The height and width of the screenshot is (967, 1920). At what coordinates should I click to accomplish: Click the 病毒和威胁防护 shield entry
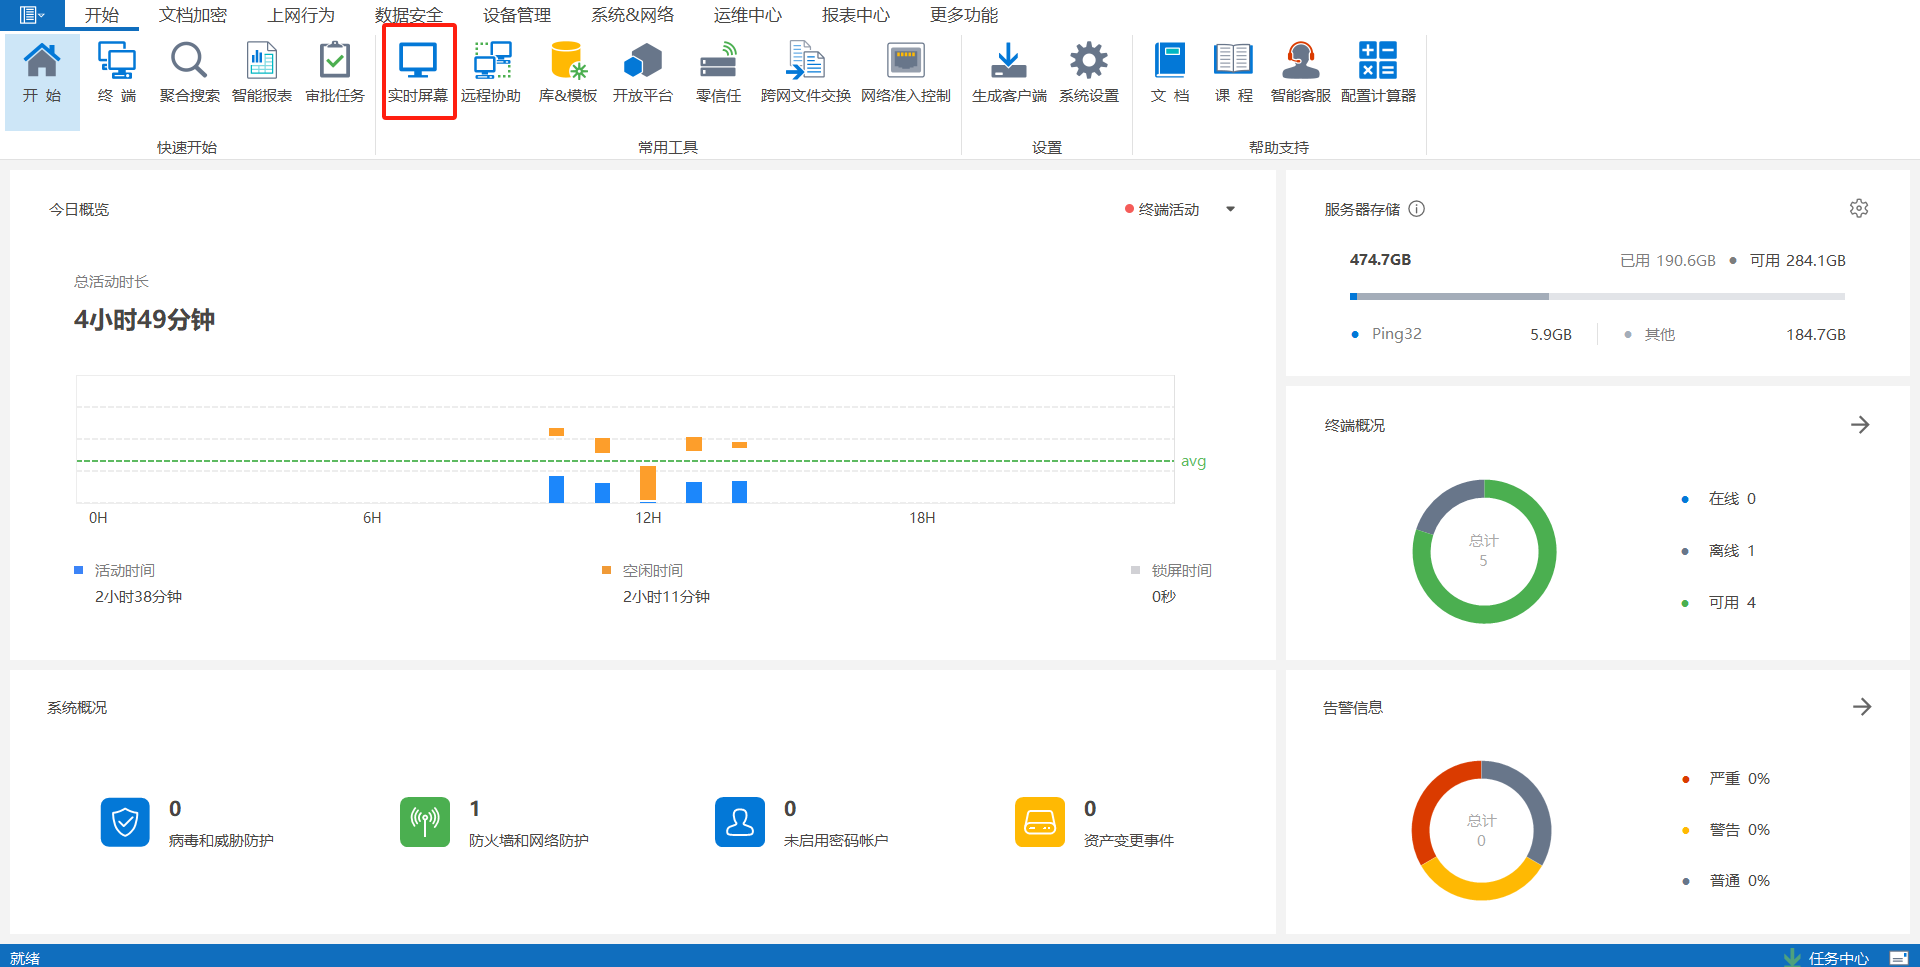coord(125,823)
